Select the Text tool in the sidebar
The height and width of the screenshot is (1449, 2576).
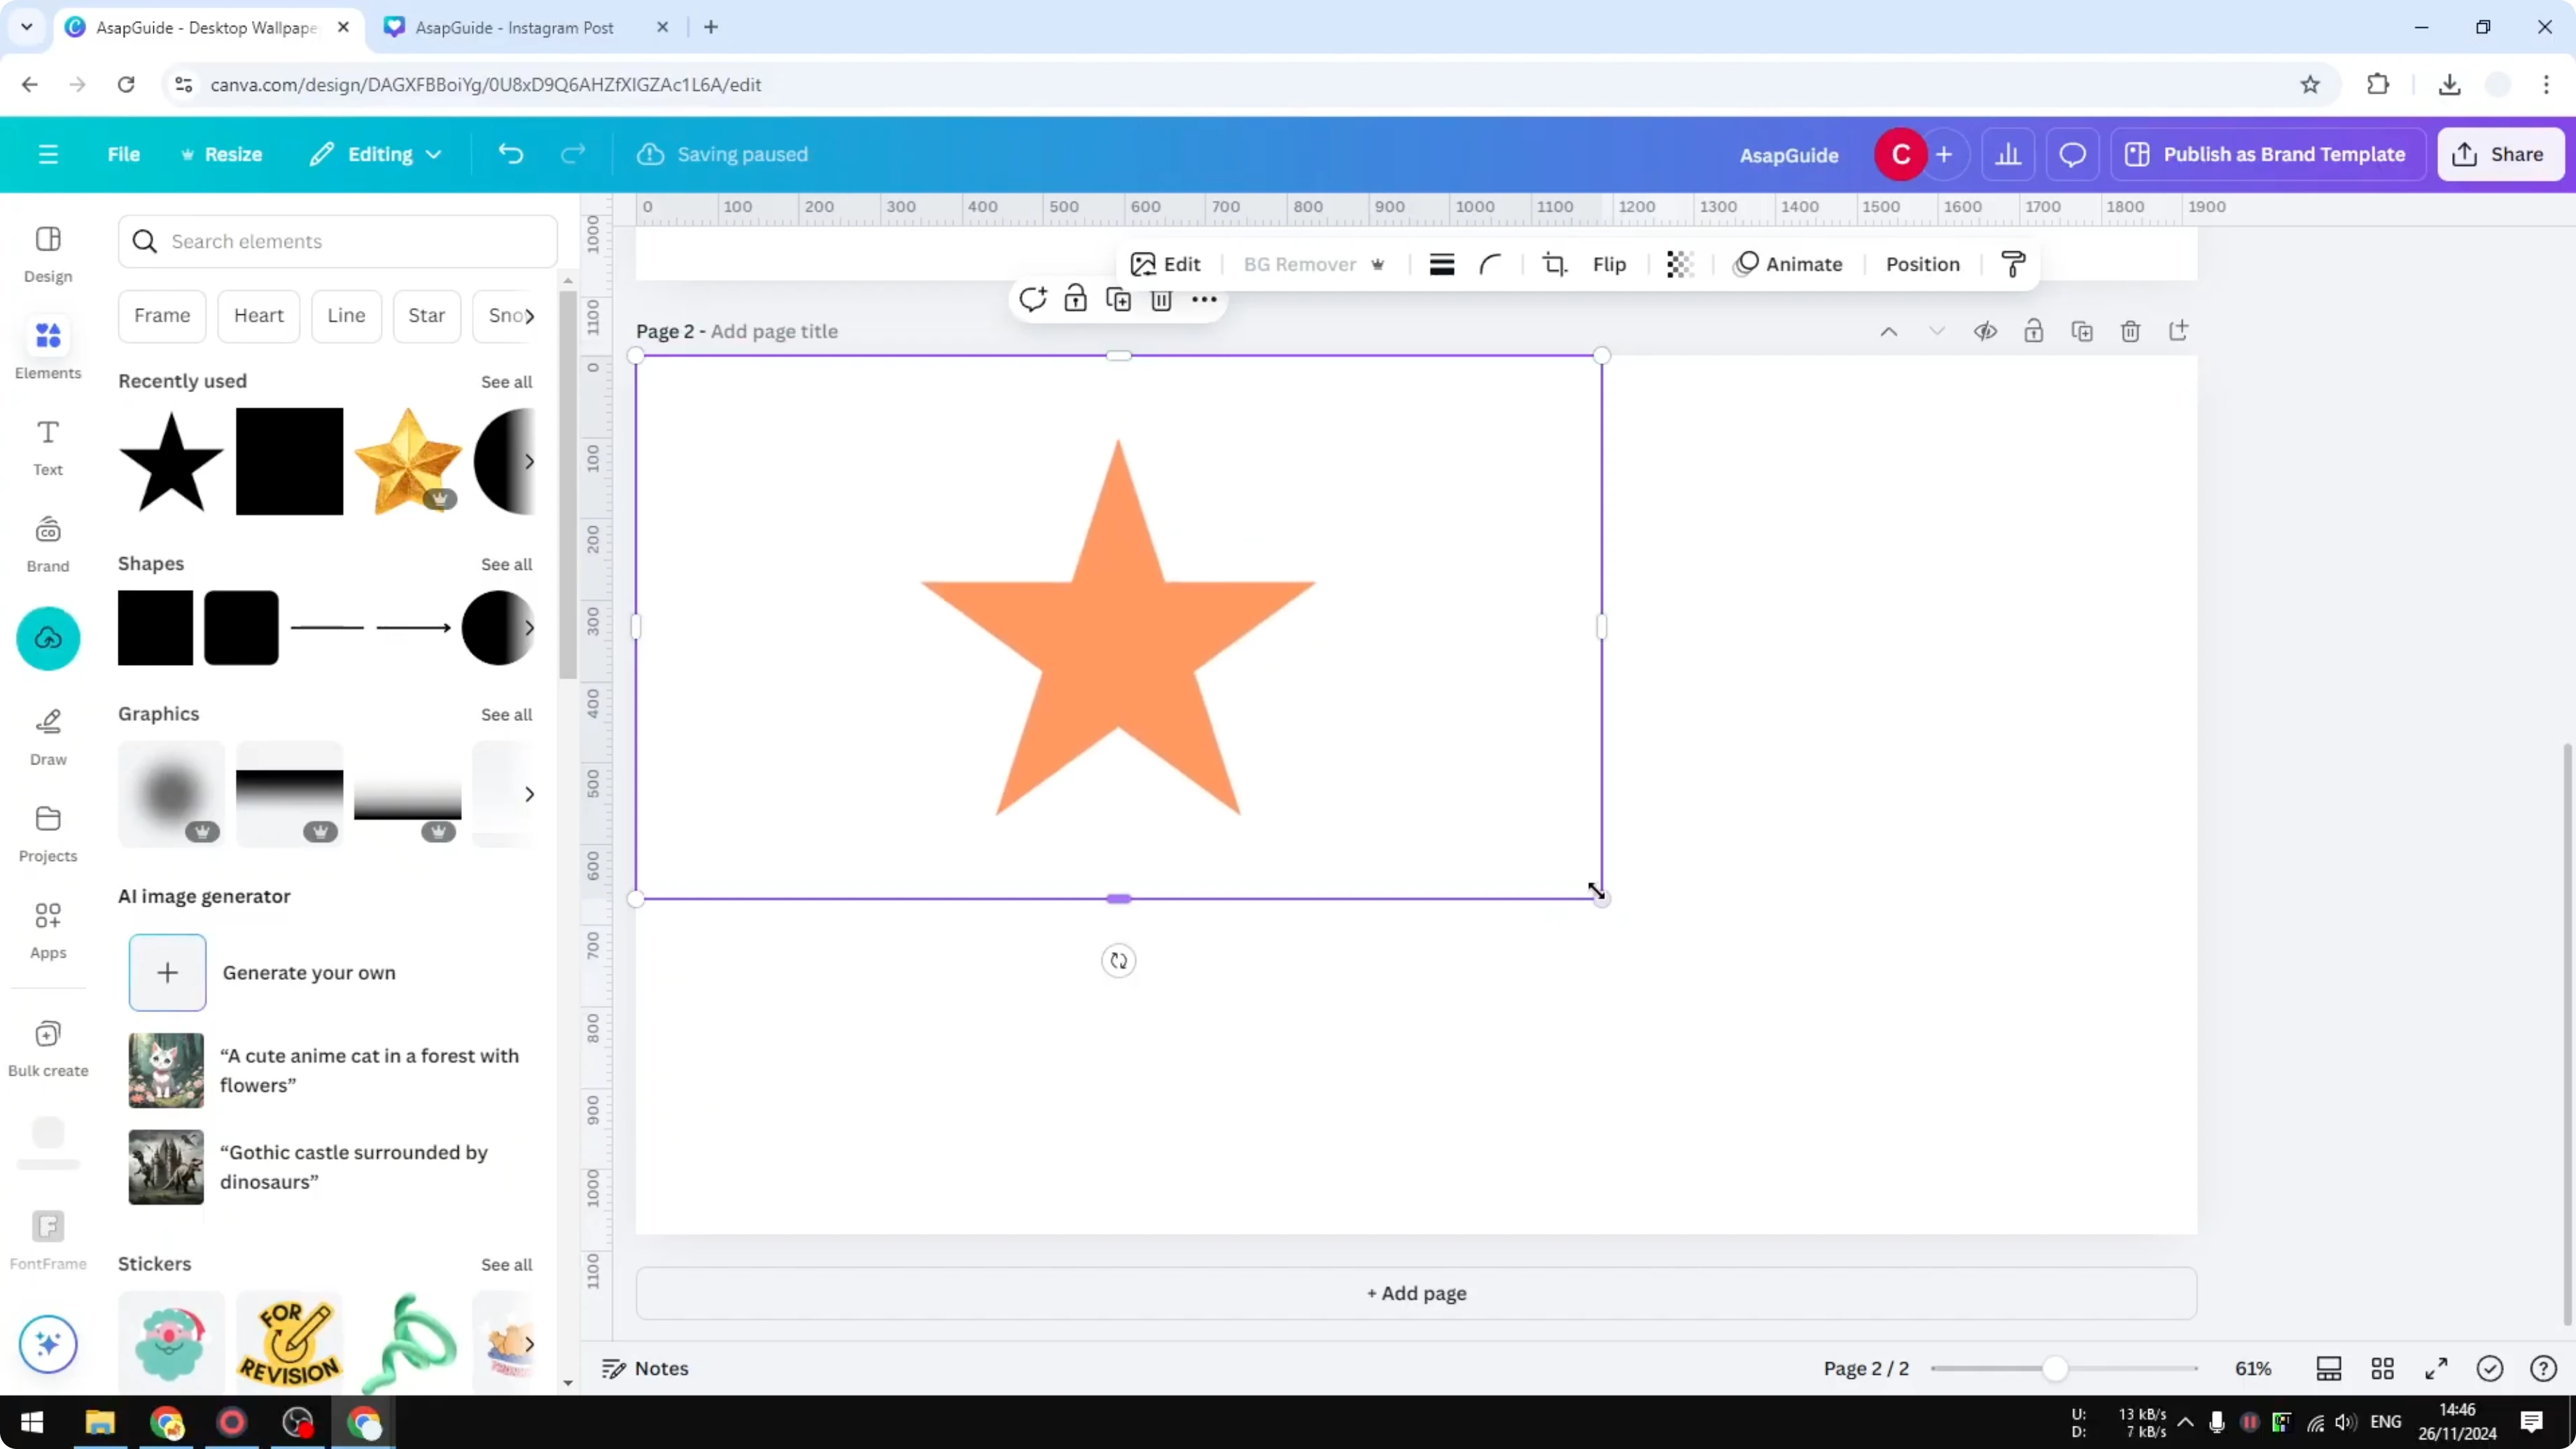coord(47,447)
